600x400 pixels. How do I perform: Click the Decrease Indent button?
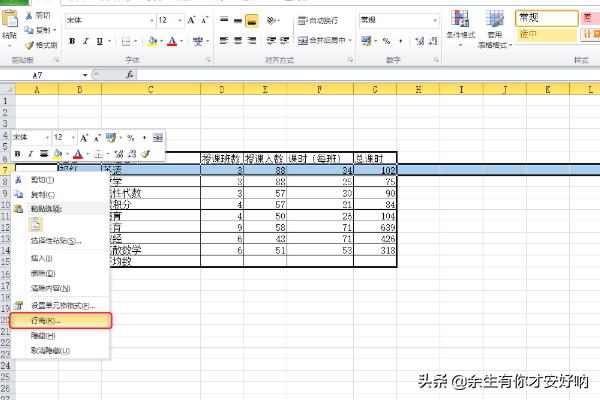271,41
